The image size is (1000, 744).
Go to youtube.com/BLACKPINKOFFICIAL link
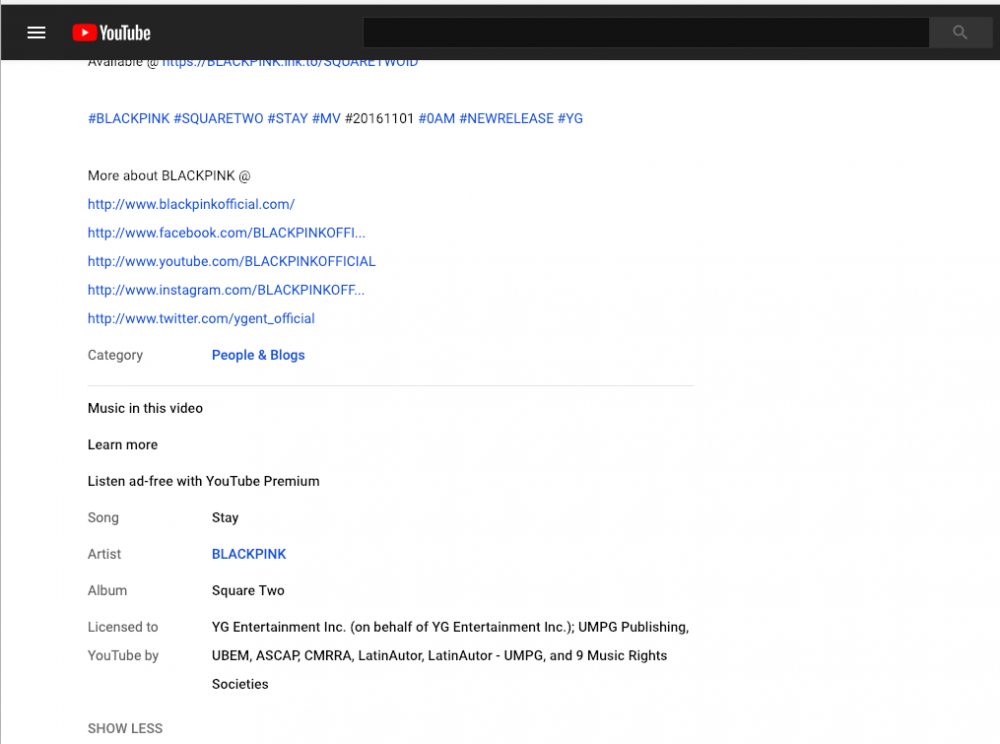tap(231, 261)
